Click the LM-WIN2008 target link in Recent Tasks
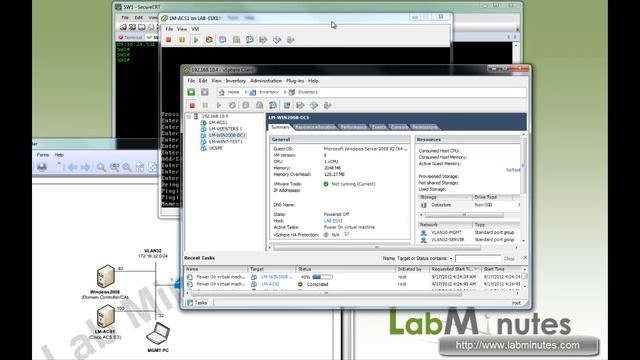Image resolution: width=640 pixels, height=360 pixels. pos(277,277)
